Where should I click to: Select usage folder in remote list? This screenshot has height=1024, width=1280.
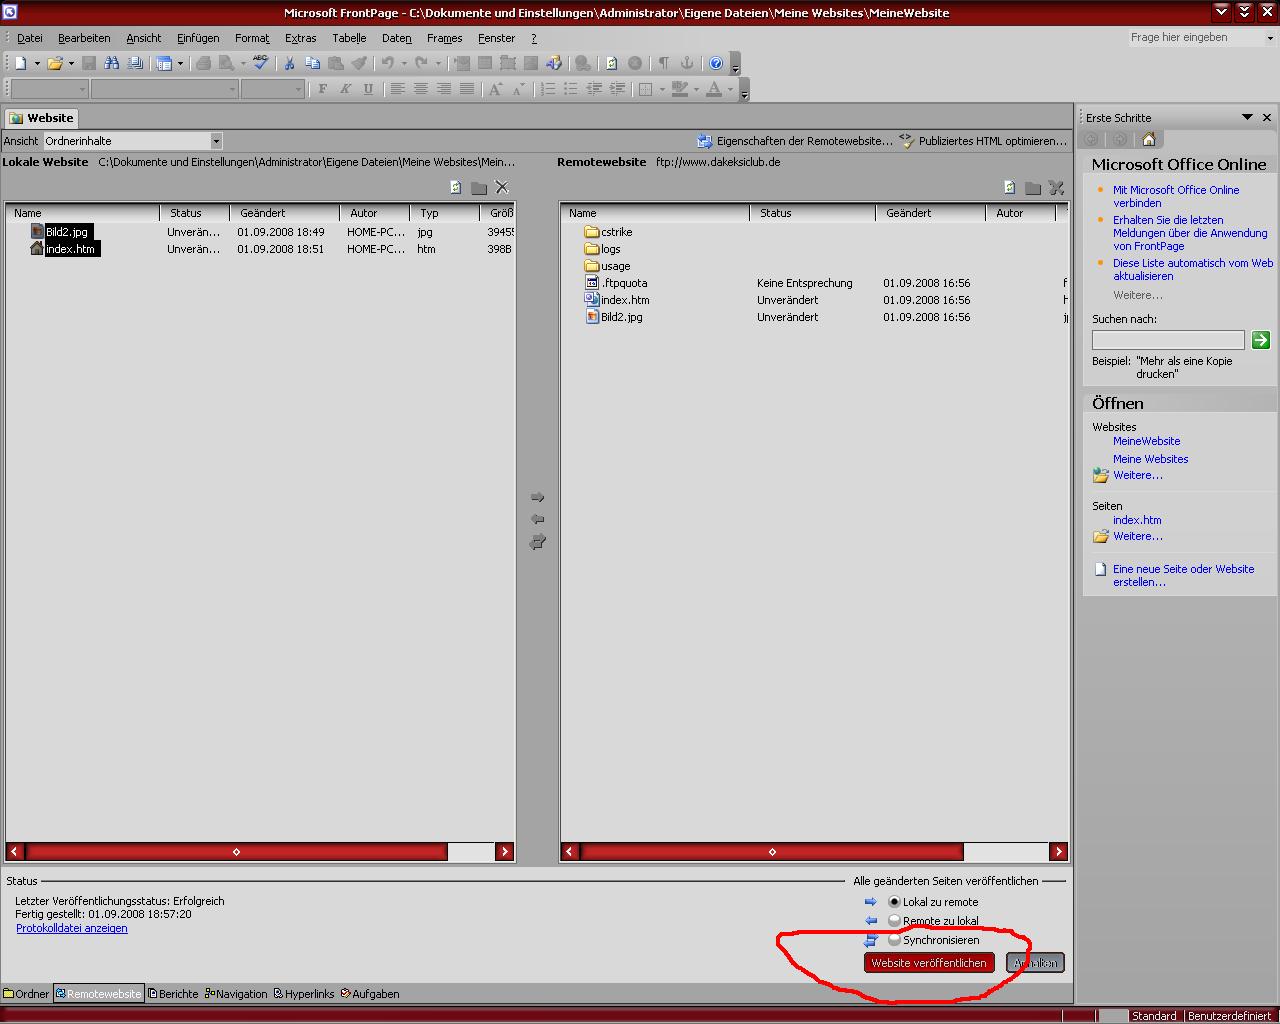pos(608,266)
